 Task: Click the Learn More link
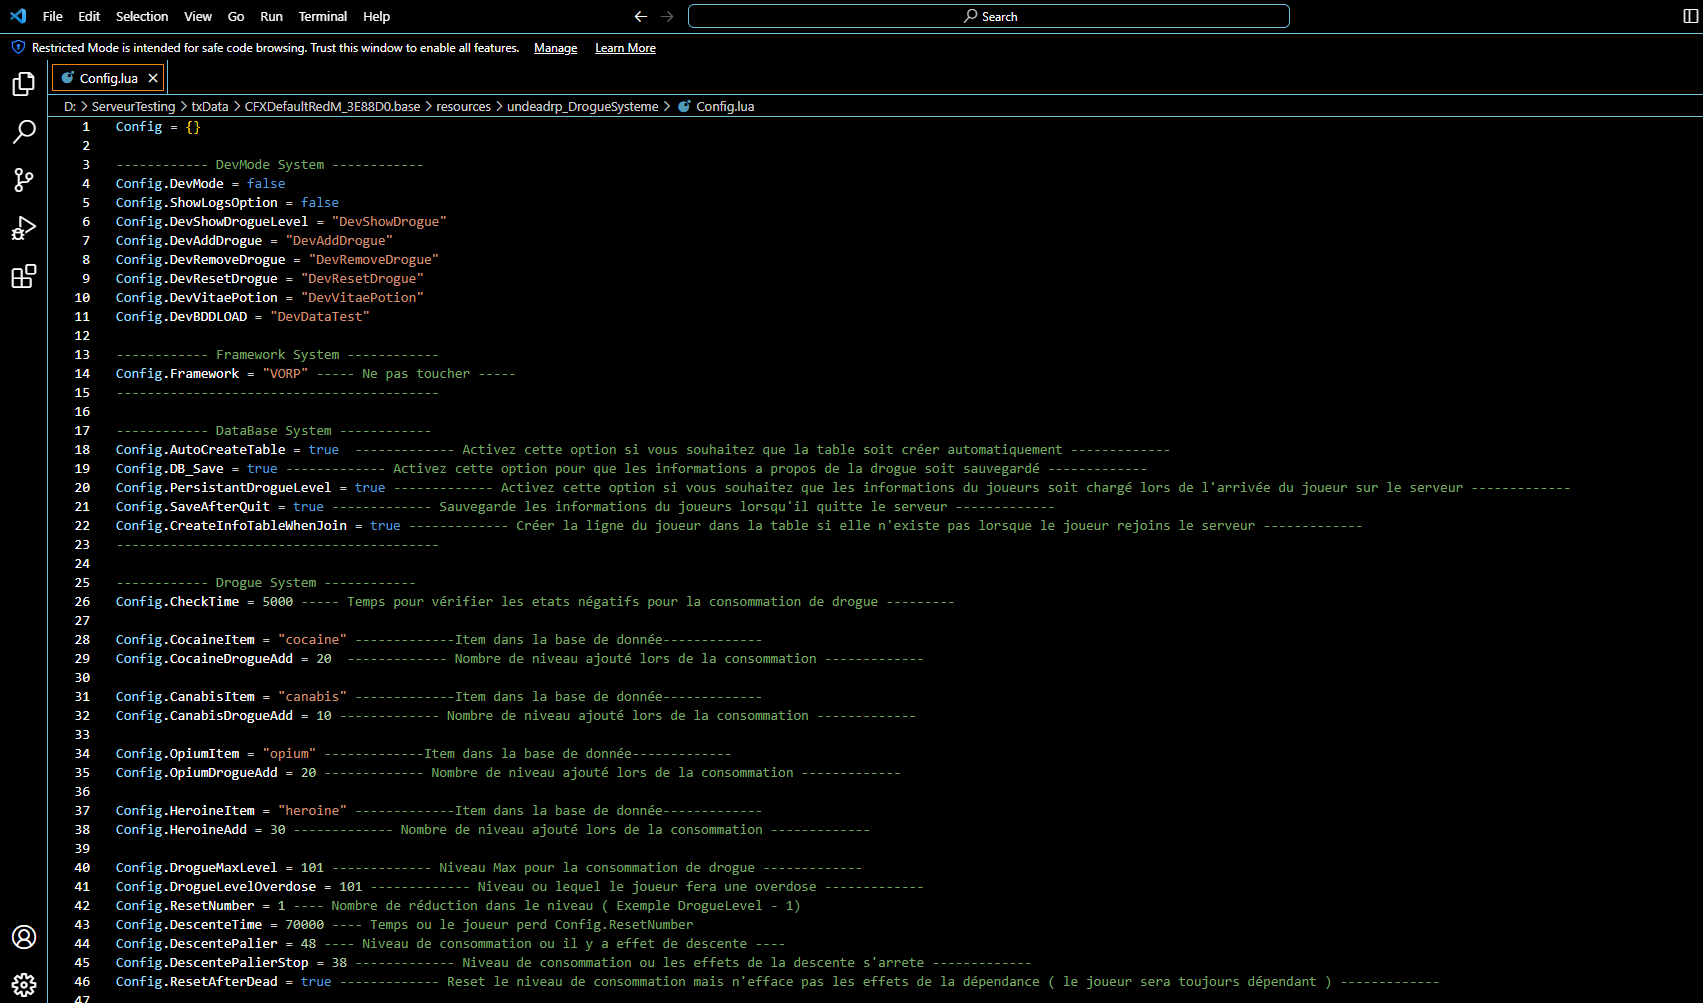tap(625, 48)
